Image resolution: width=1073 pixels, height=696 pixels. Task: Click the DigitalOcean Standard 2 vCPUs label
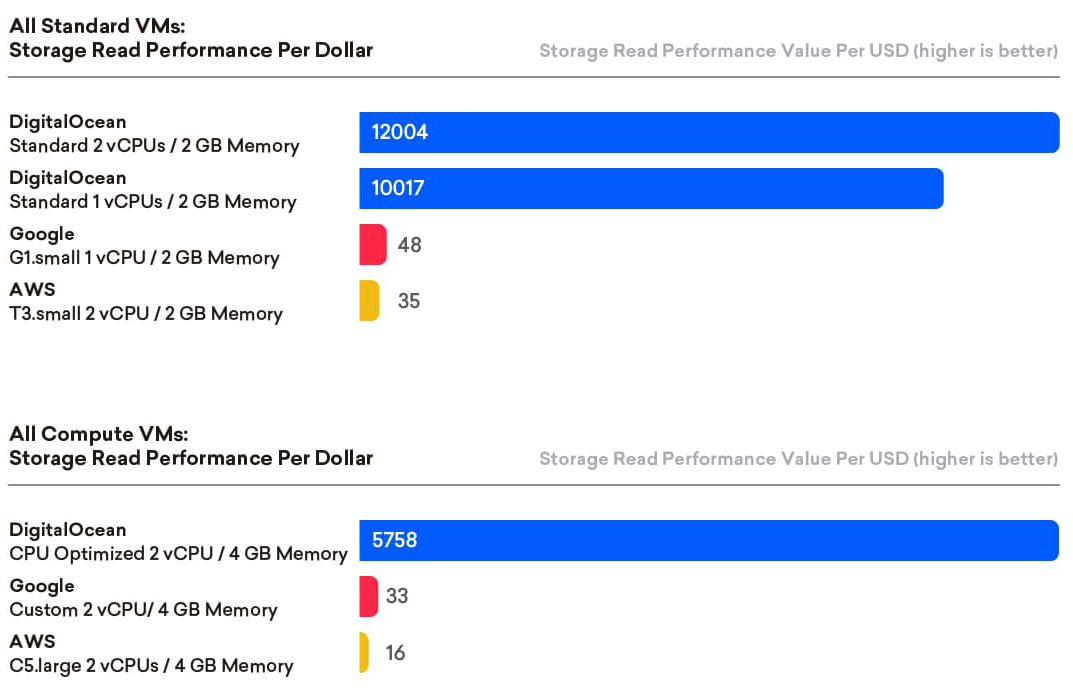pos(154,134)
